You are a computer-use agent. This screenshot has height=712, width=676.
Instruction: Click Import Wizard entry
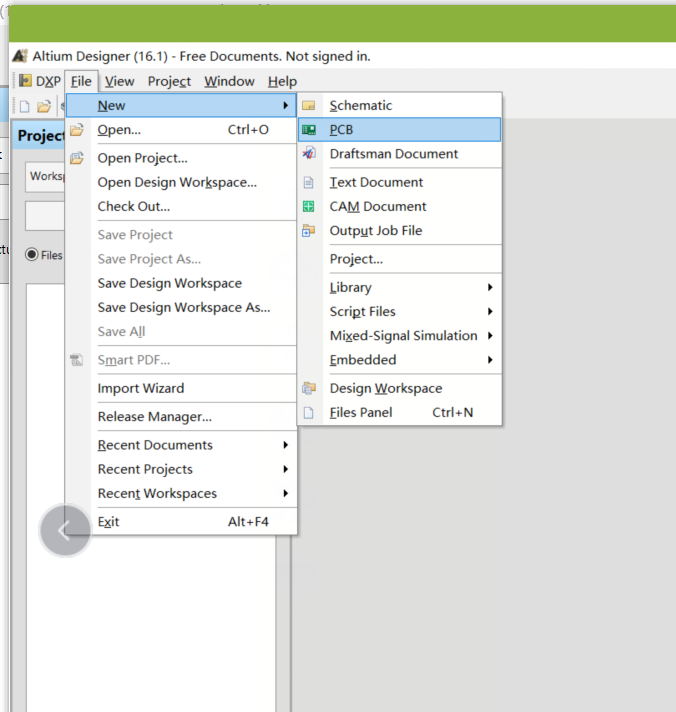(182, 388)
